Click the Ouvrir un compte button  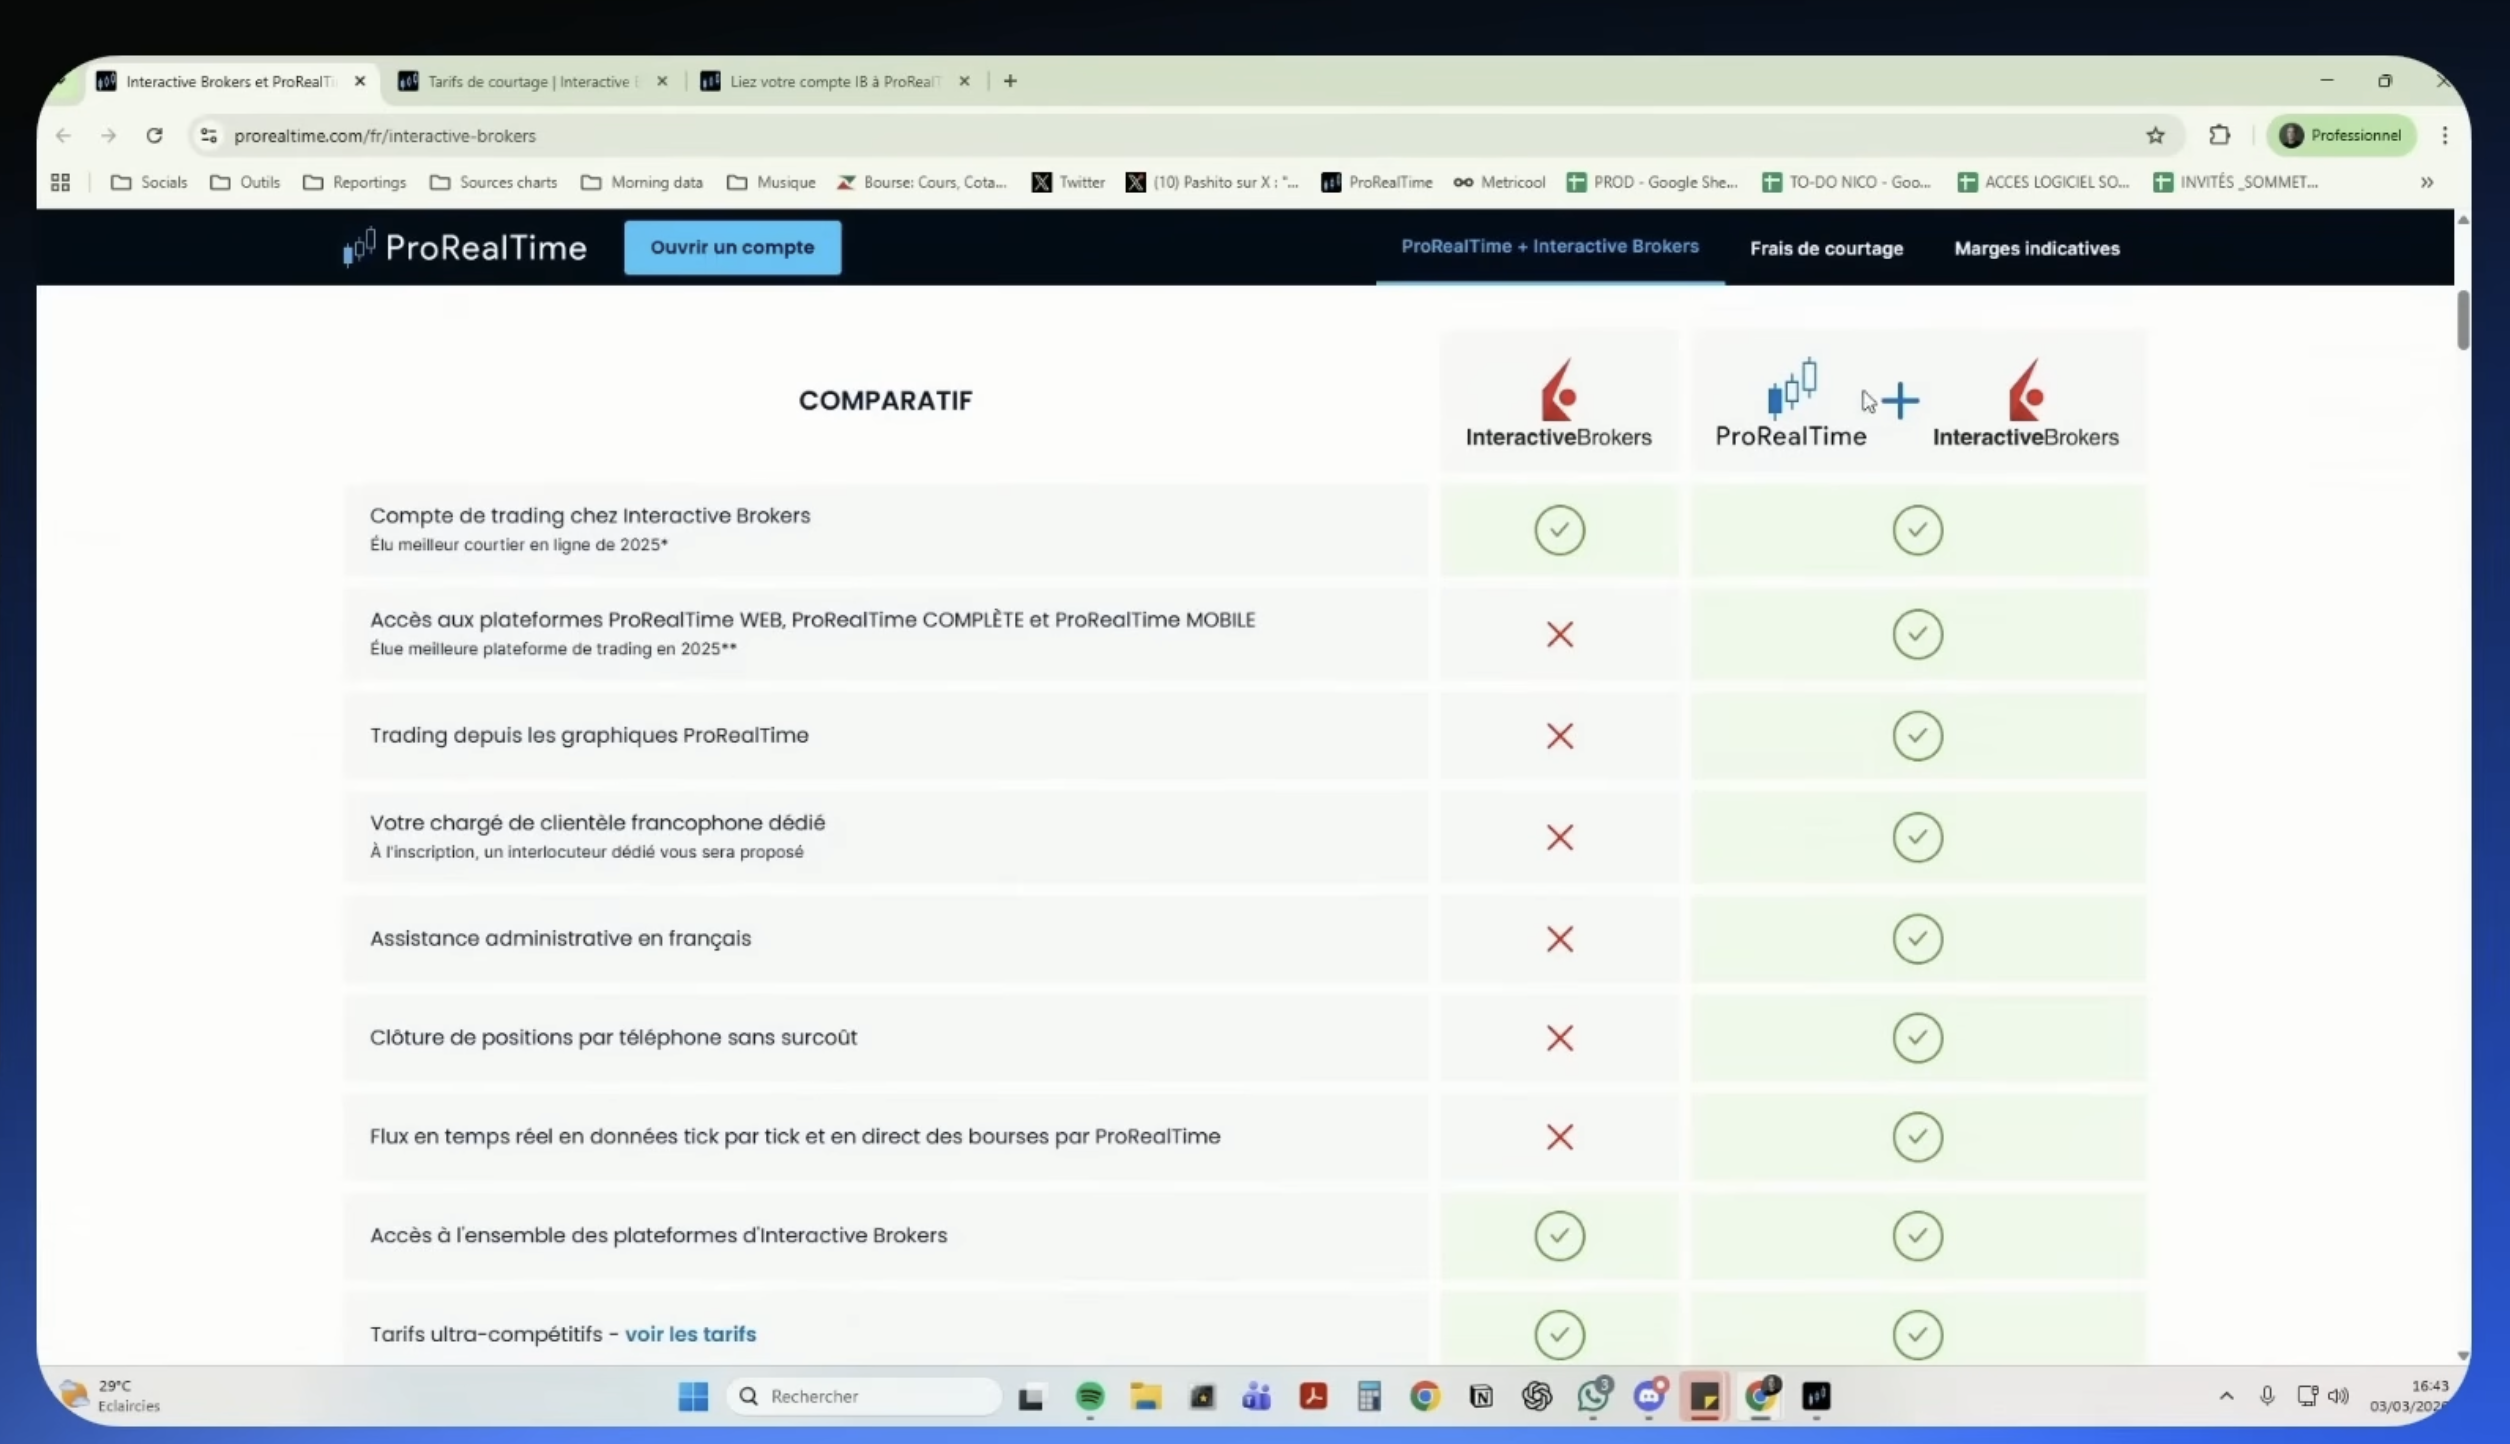pyautogui.click(x=732, y=247)
